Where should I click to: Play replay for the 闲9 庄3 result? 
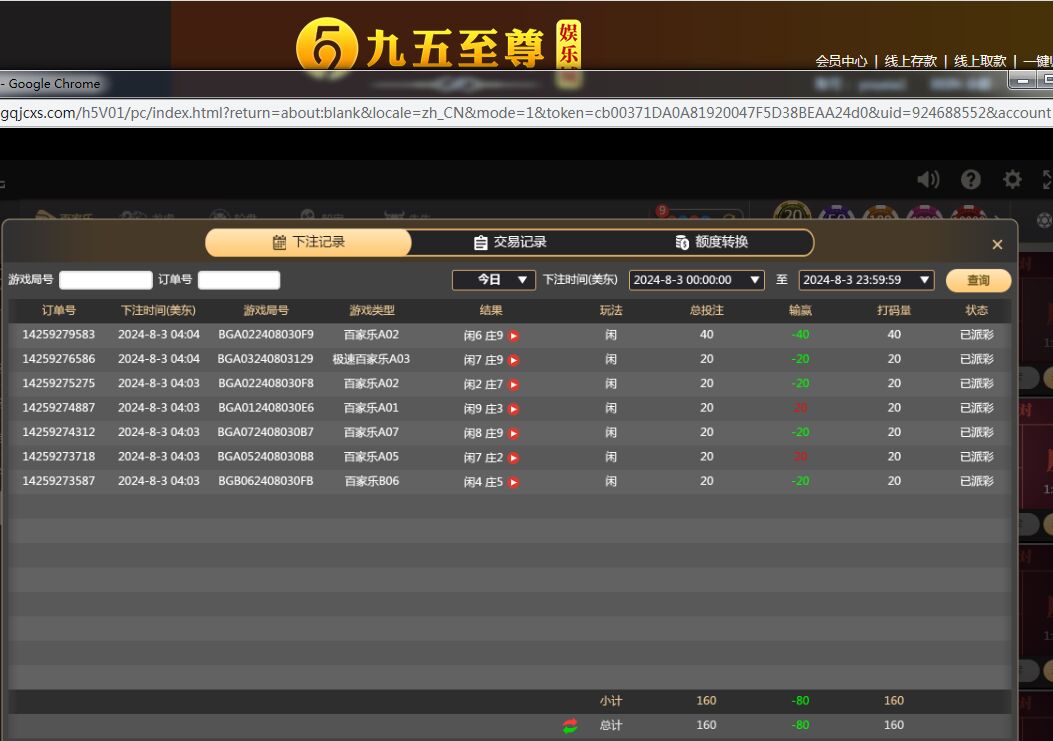pos(514,409)
